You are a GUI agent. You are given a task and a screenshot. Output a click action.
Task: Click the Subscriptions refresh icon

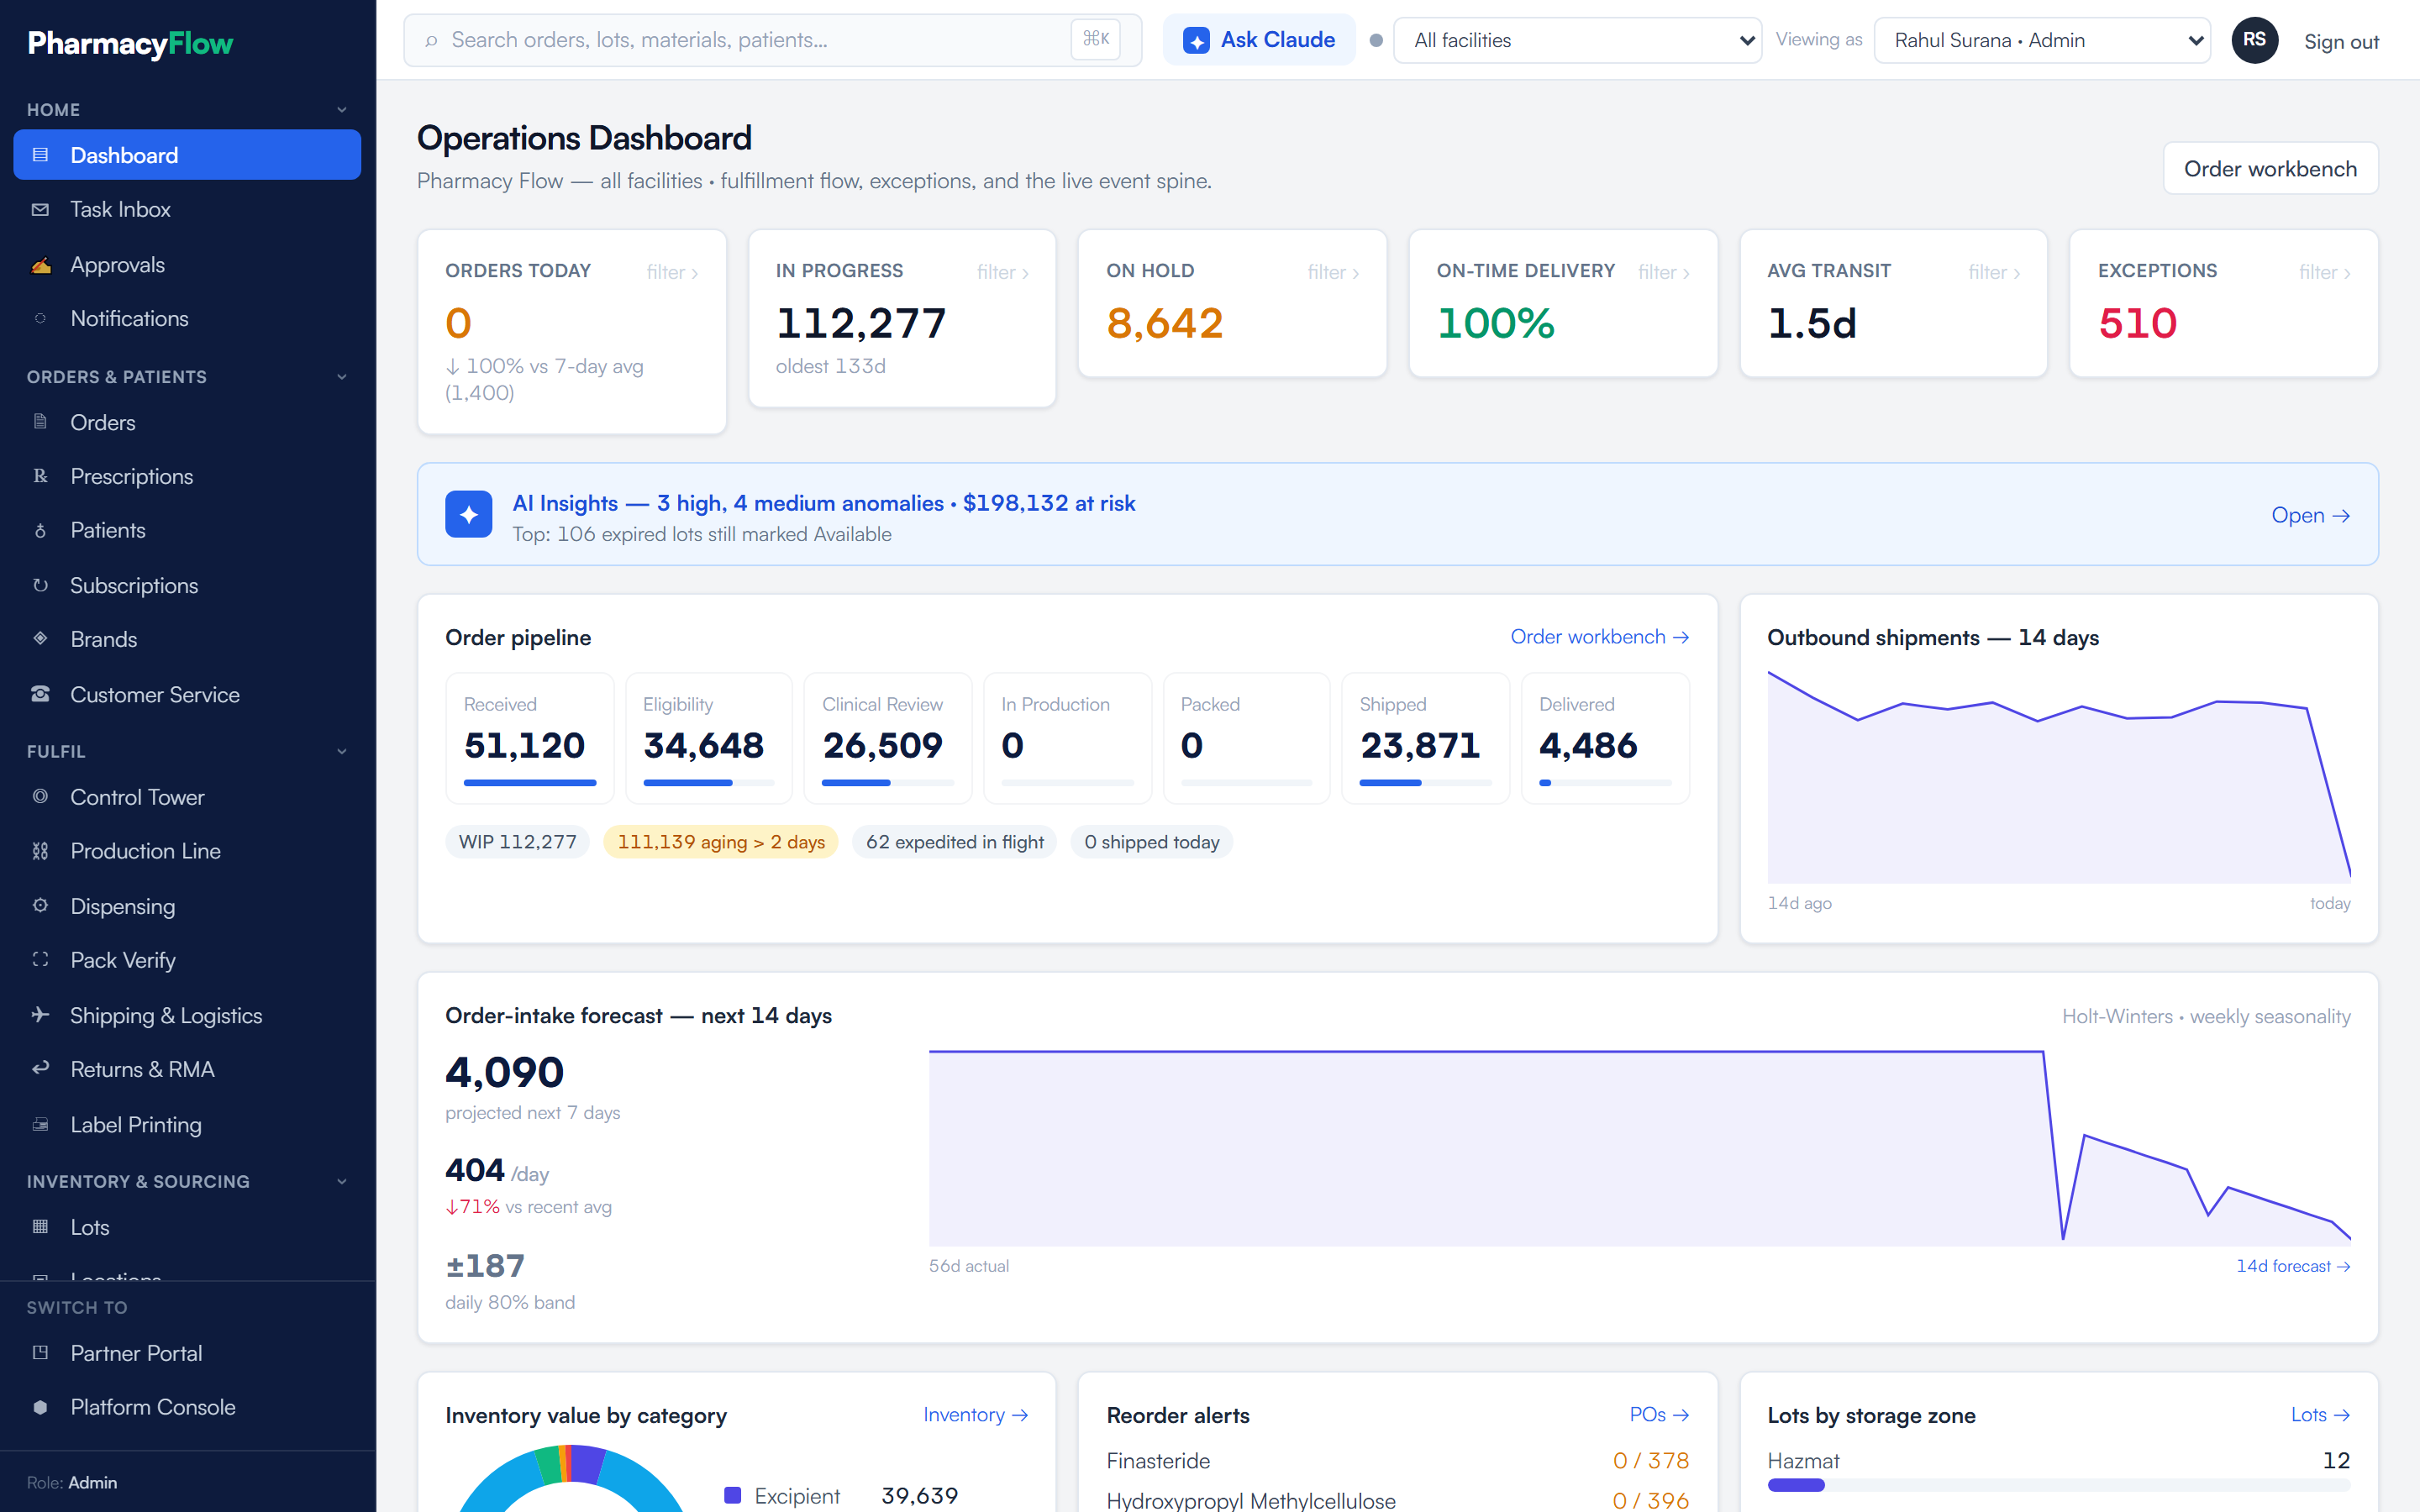pyautogui.click(x=40, y=585)
